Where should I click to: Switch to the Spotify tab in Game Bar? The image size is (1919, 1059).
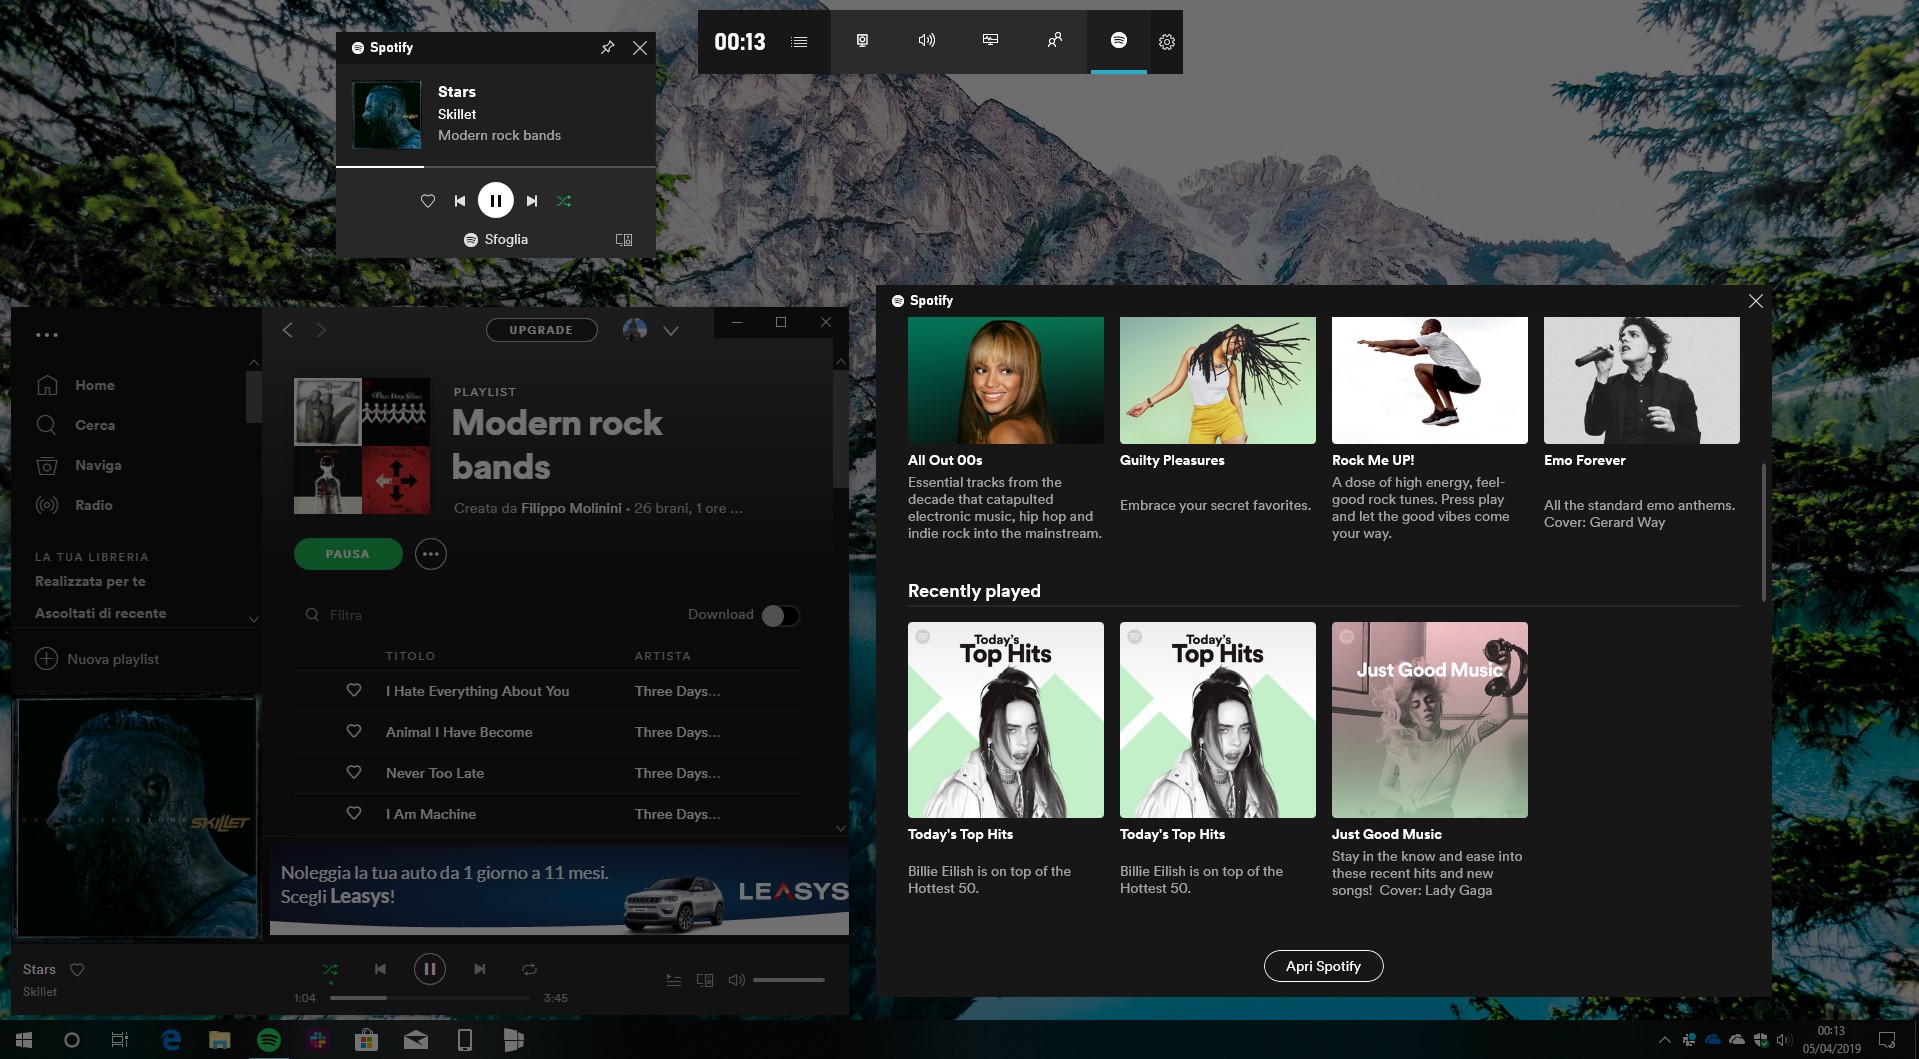coord(1117,41)
